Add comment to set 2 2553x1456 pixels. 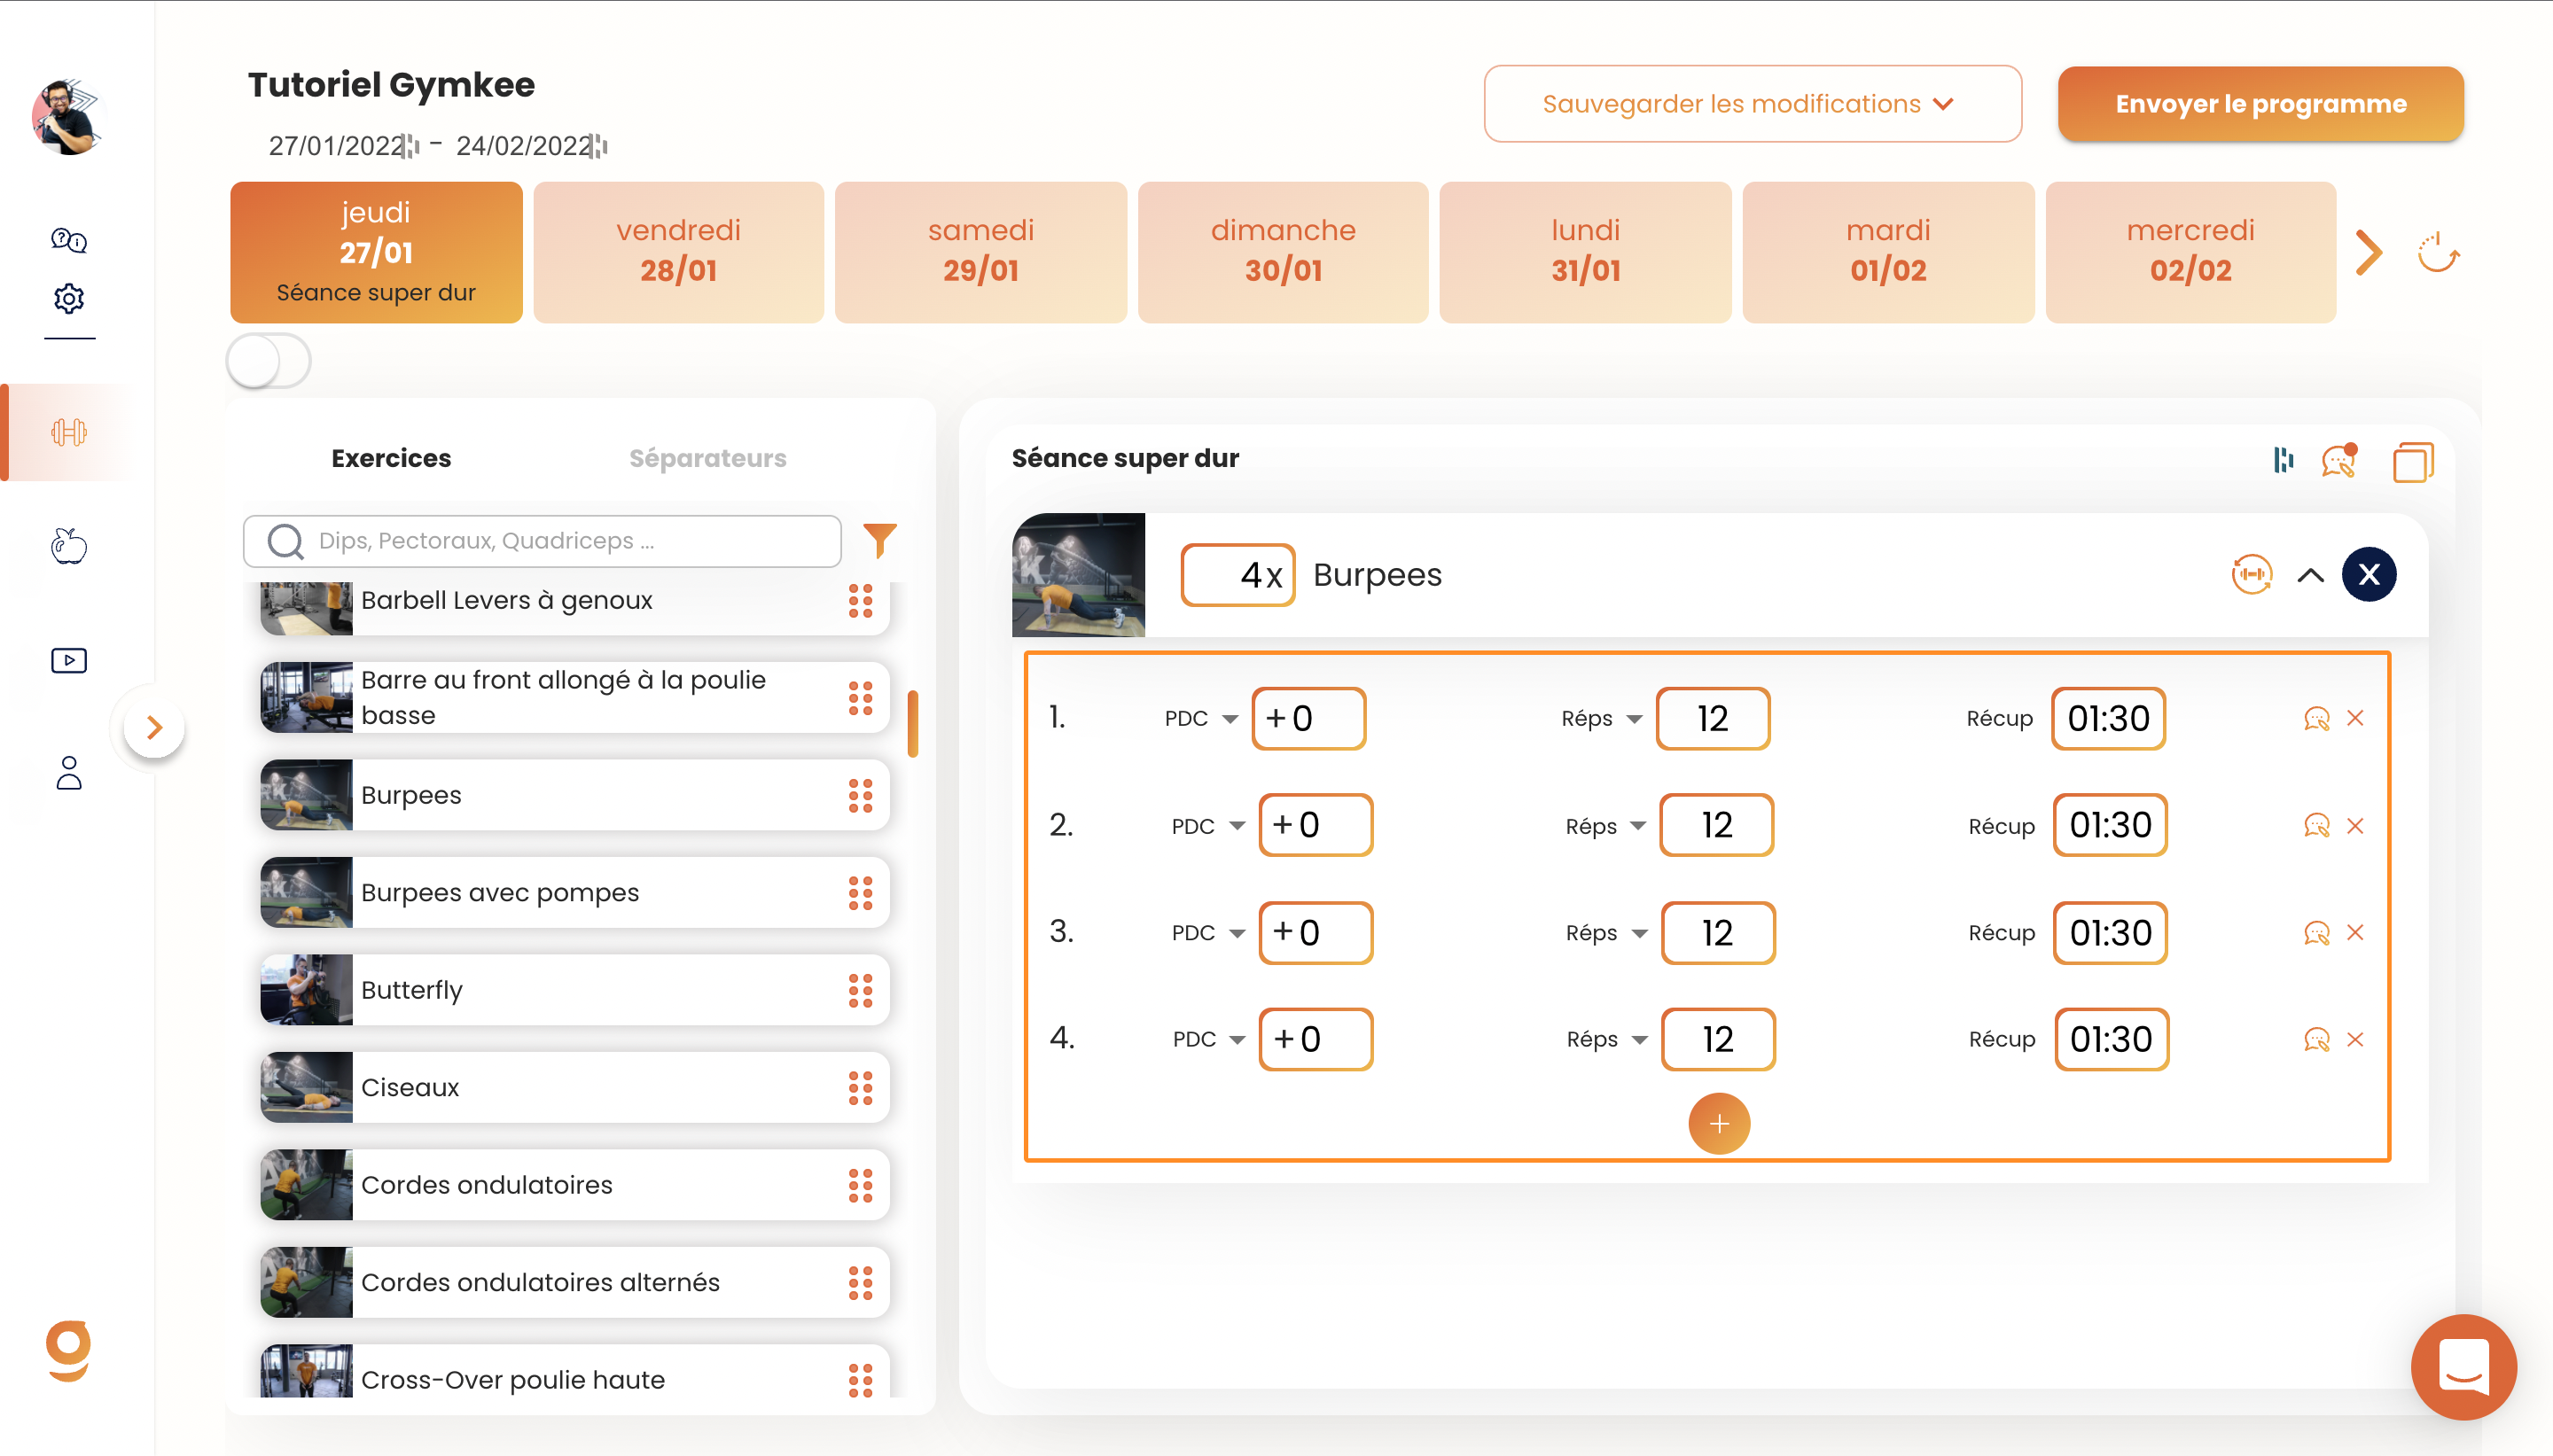click(2317, 825)
